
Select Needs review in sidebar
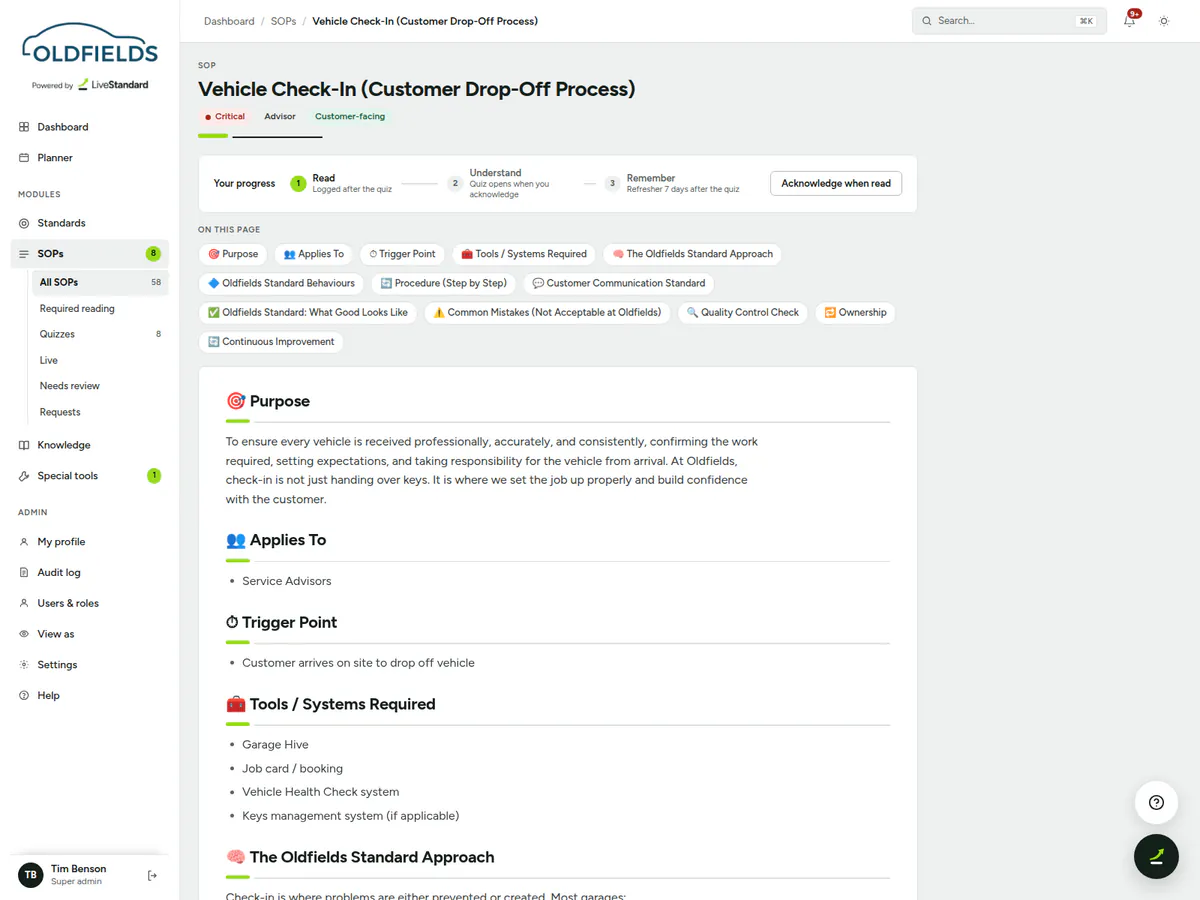click(x=100, y=386)
